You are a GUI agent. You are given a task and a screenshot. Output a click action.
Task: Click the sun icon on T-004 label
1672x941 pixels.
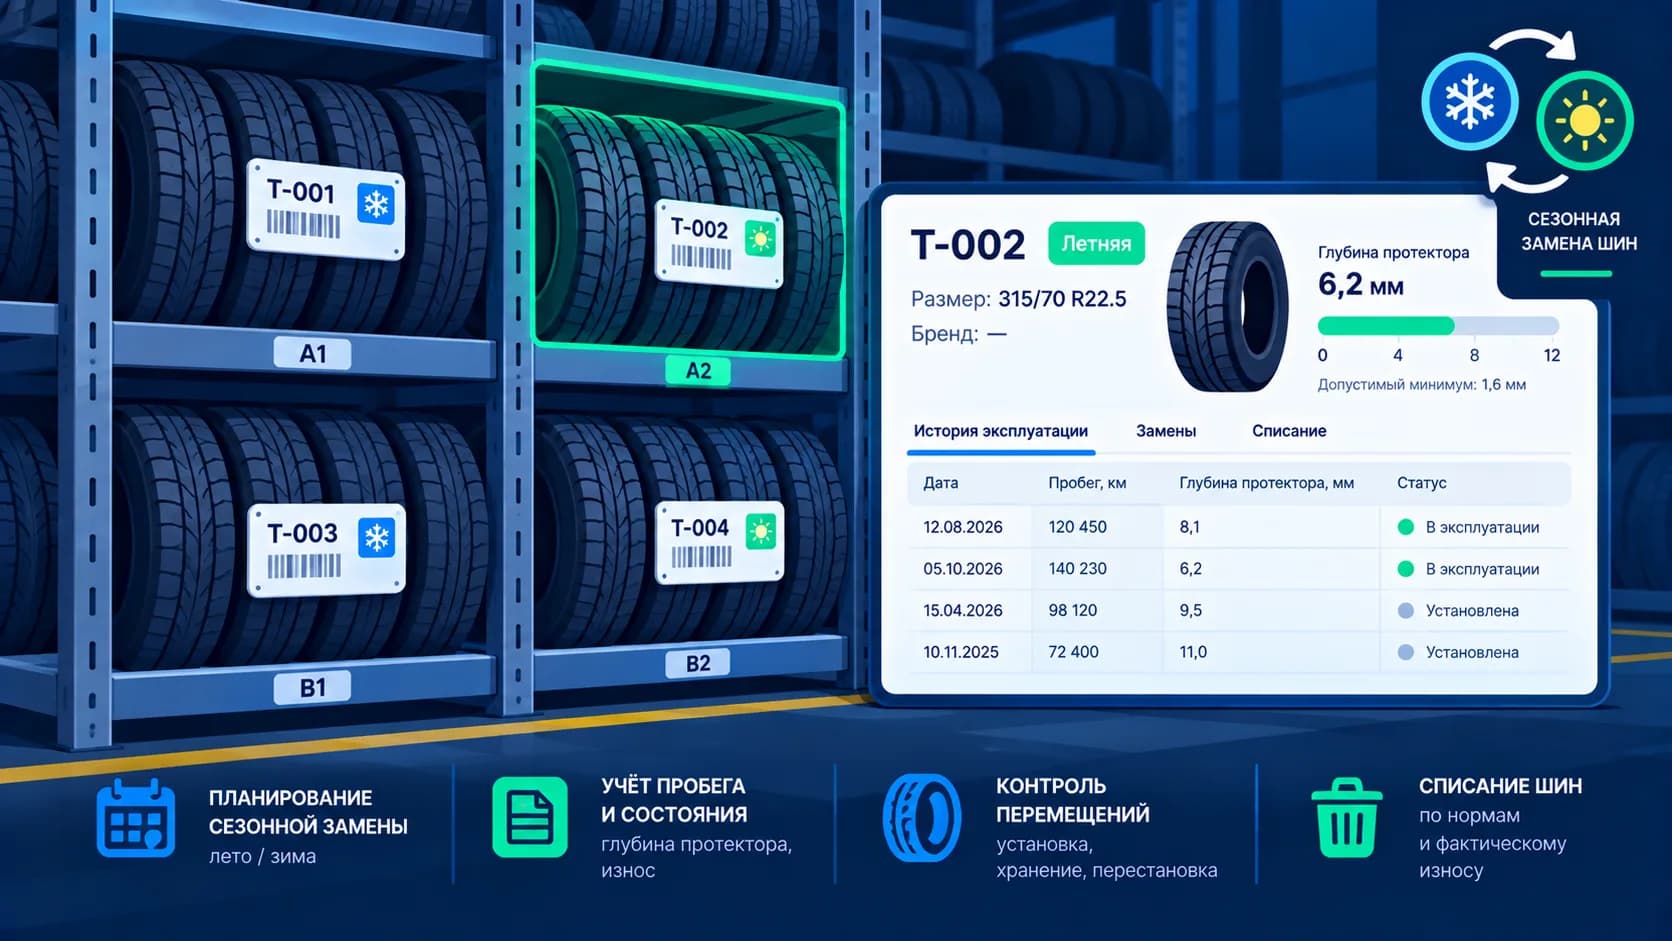[x=761, y=531]
